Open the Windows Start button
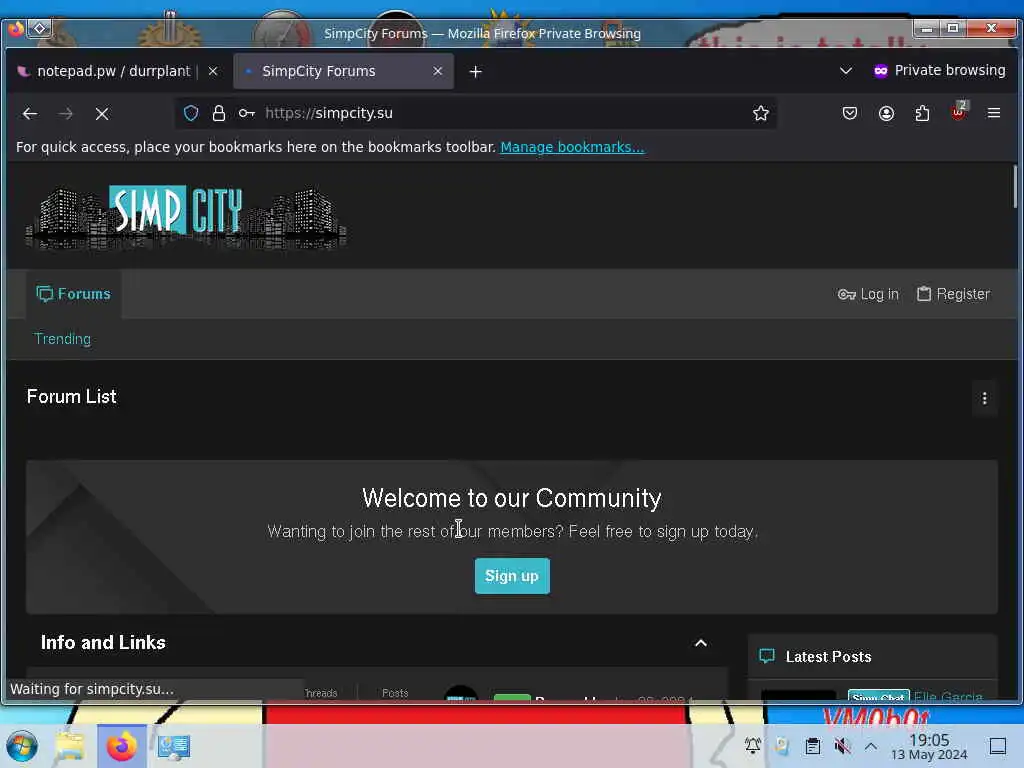 click(22, 746)
